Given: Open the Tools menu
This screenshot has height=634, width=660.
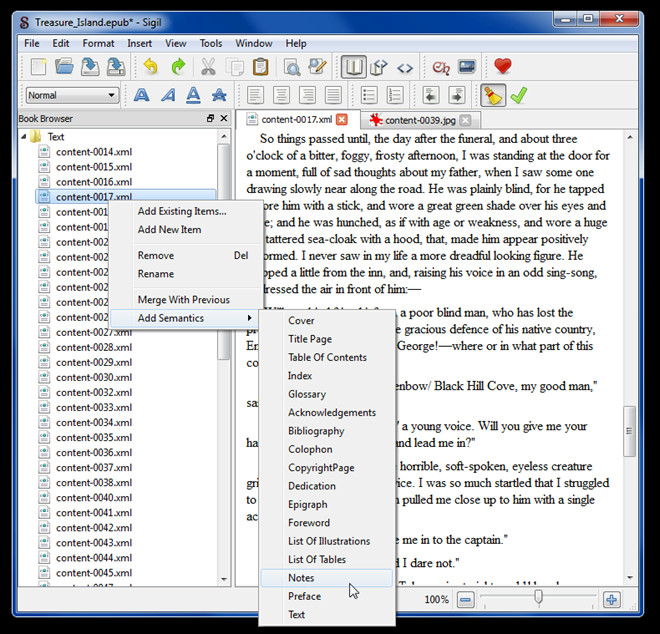Looking at the screenshot, I should pyautogui.click(x=211, y=43).
